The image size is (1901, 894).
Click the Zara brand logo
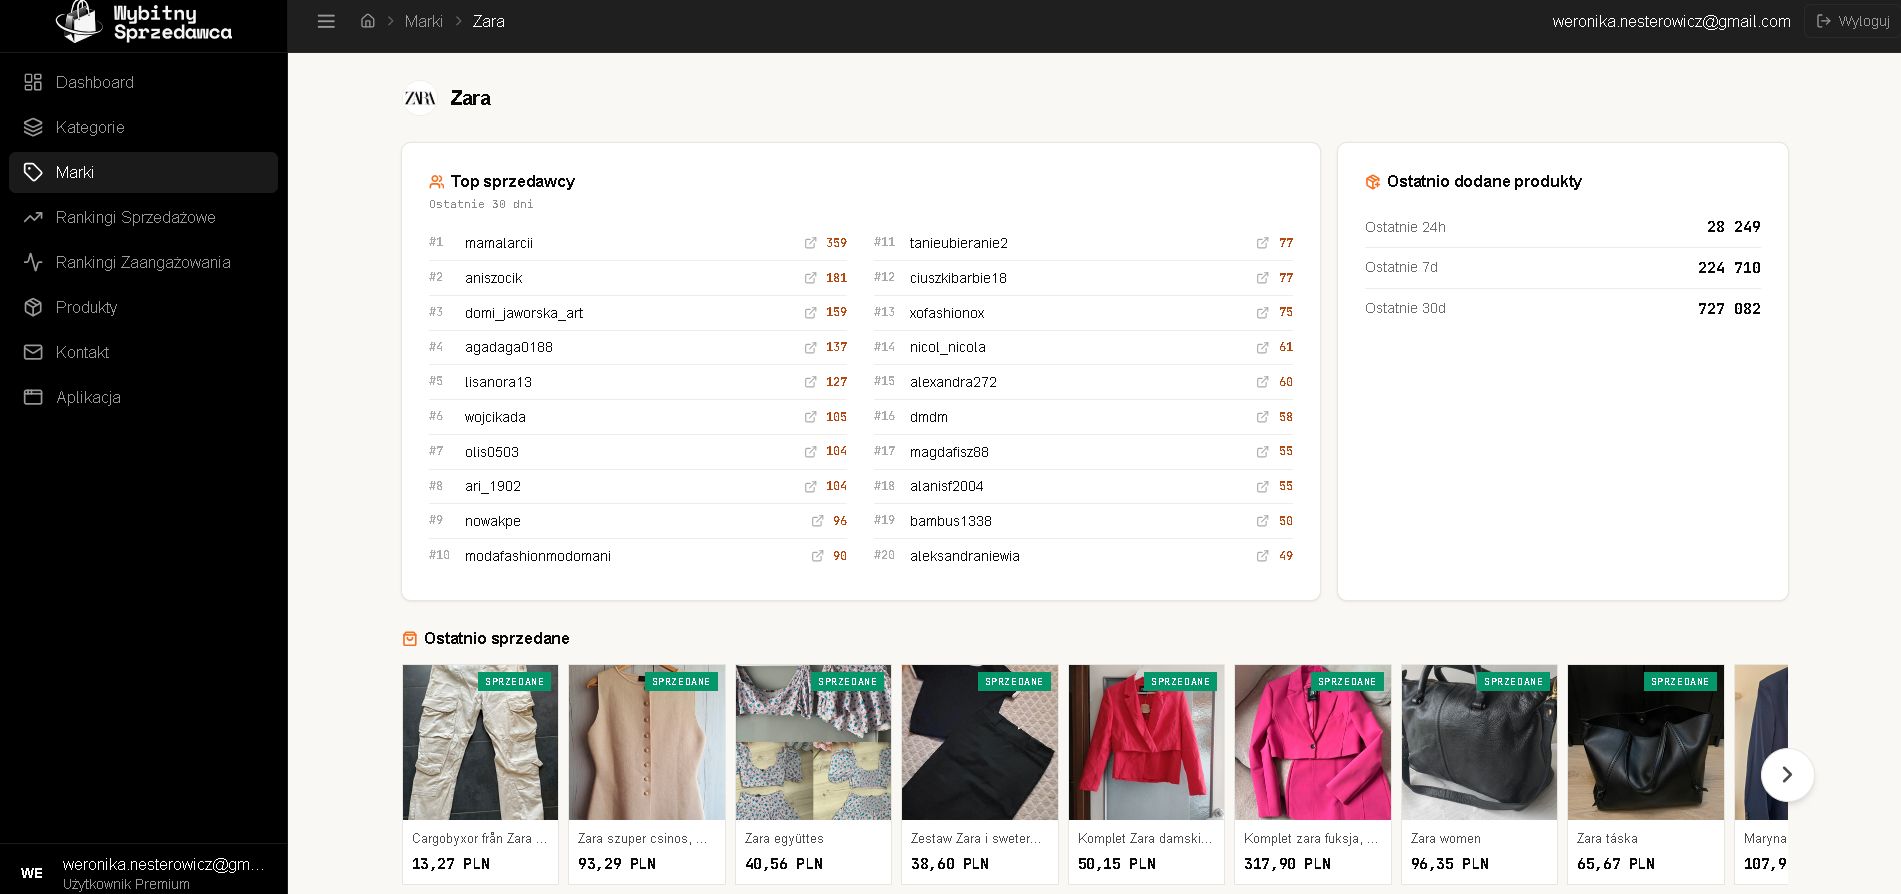pos(420,98)
